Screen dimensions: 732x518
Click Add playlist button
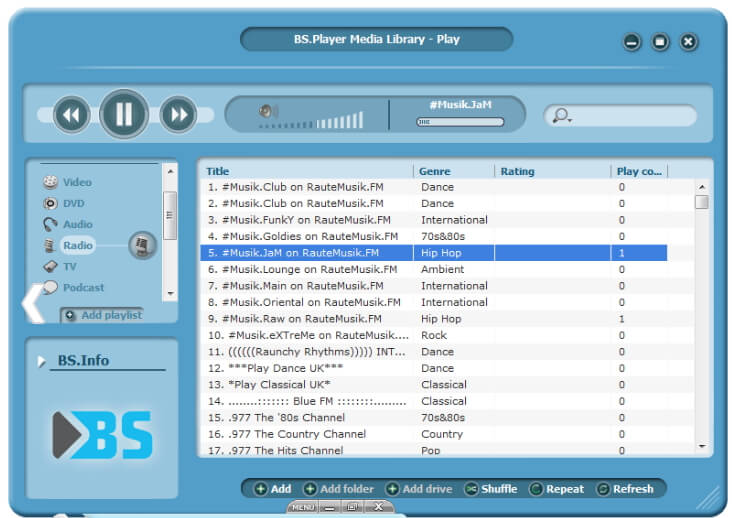pos(103,315)
